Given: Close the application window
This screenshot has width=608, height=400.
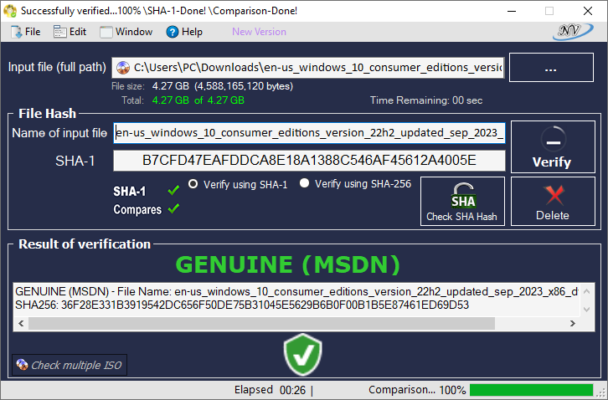Looking at the screenshot, I should point(588,11).
